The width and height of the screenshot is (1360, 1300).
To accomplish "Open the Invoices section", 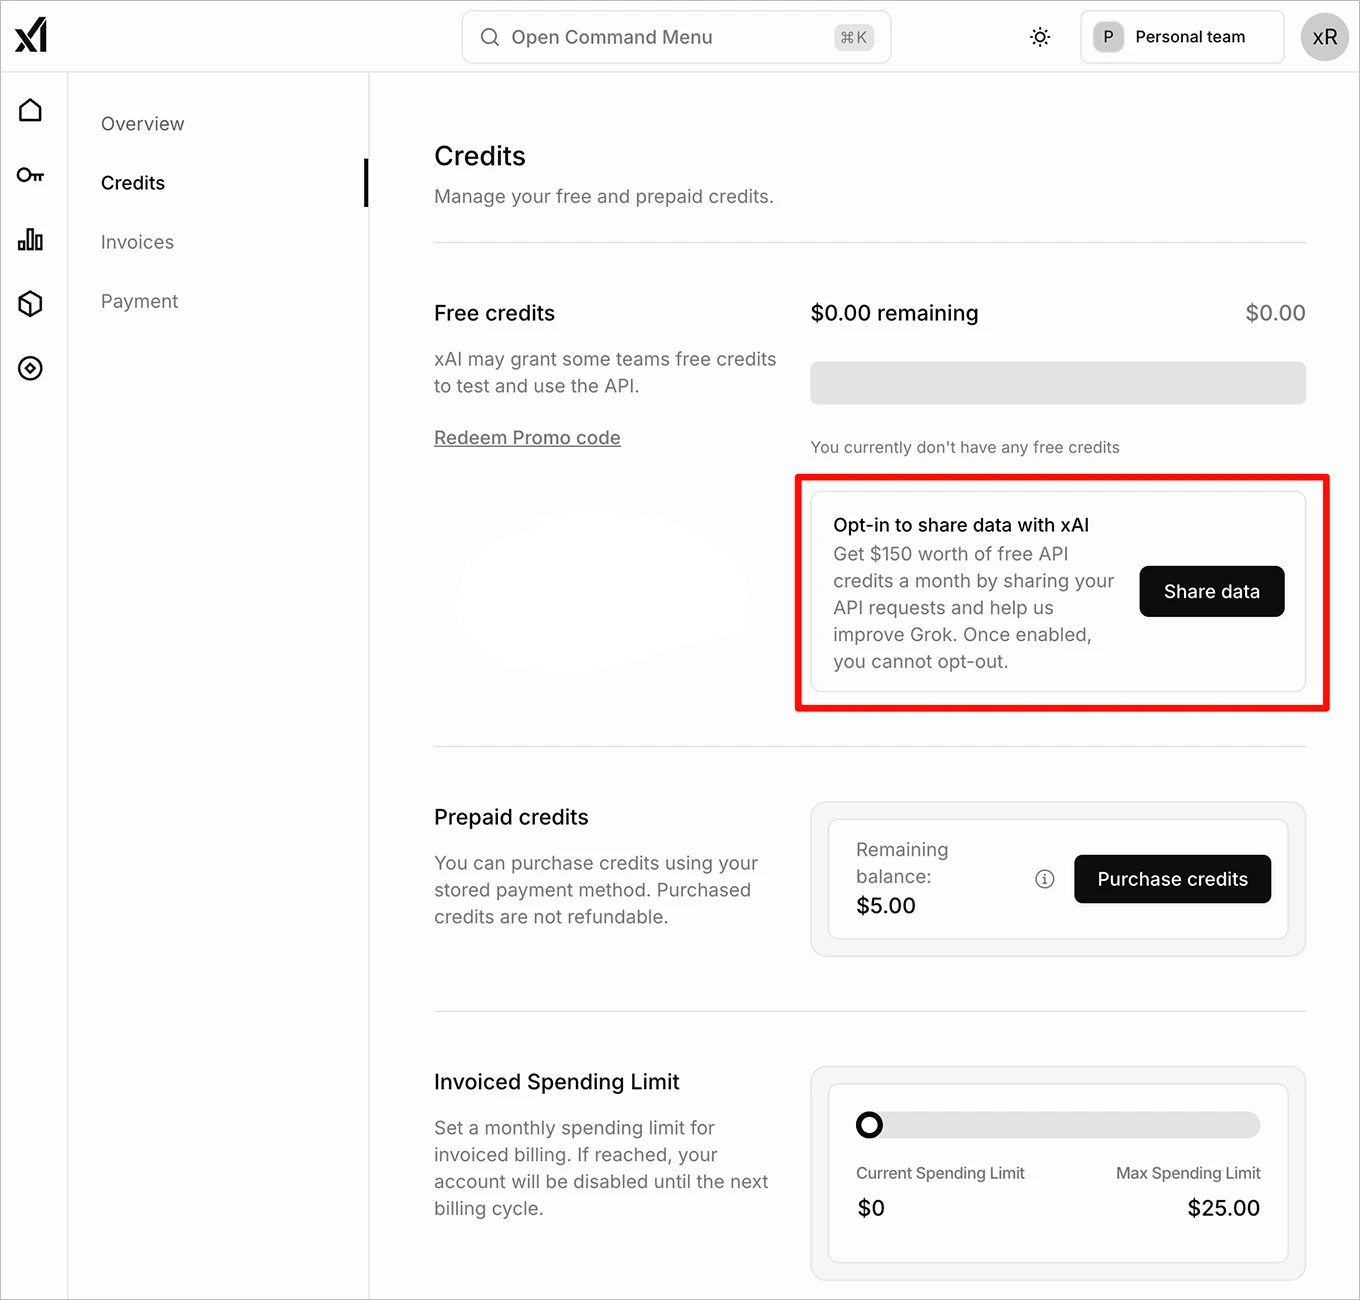I will click(x=138, y=242).
